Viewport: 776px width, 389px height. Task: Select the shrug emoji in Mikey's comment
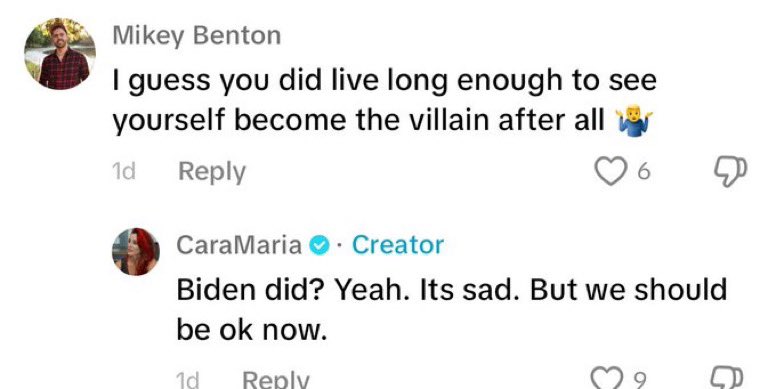[x=633, y=121]
